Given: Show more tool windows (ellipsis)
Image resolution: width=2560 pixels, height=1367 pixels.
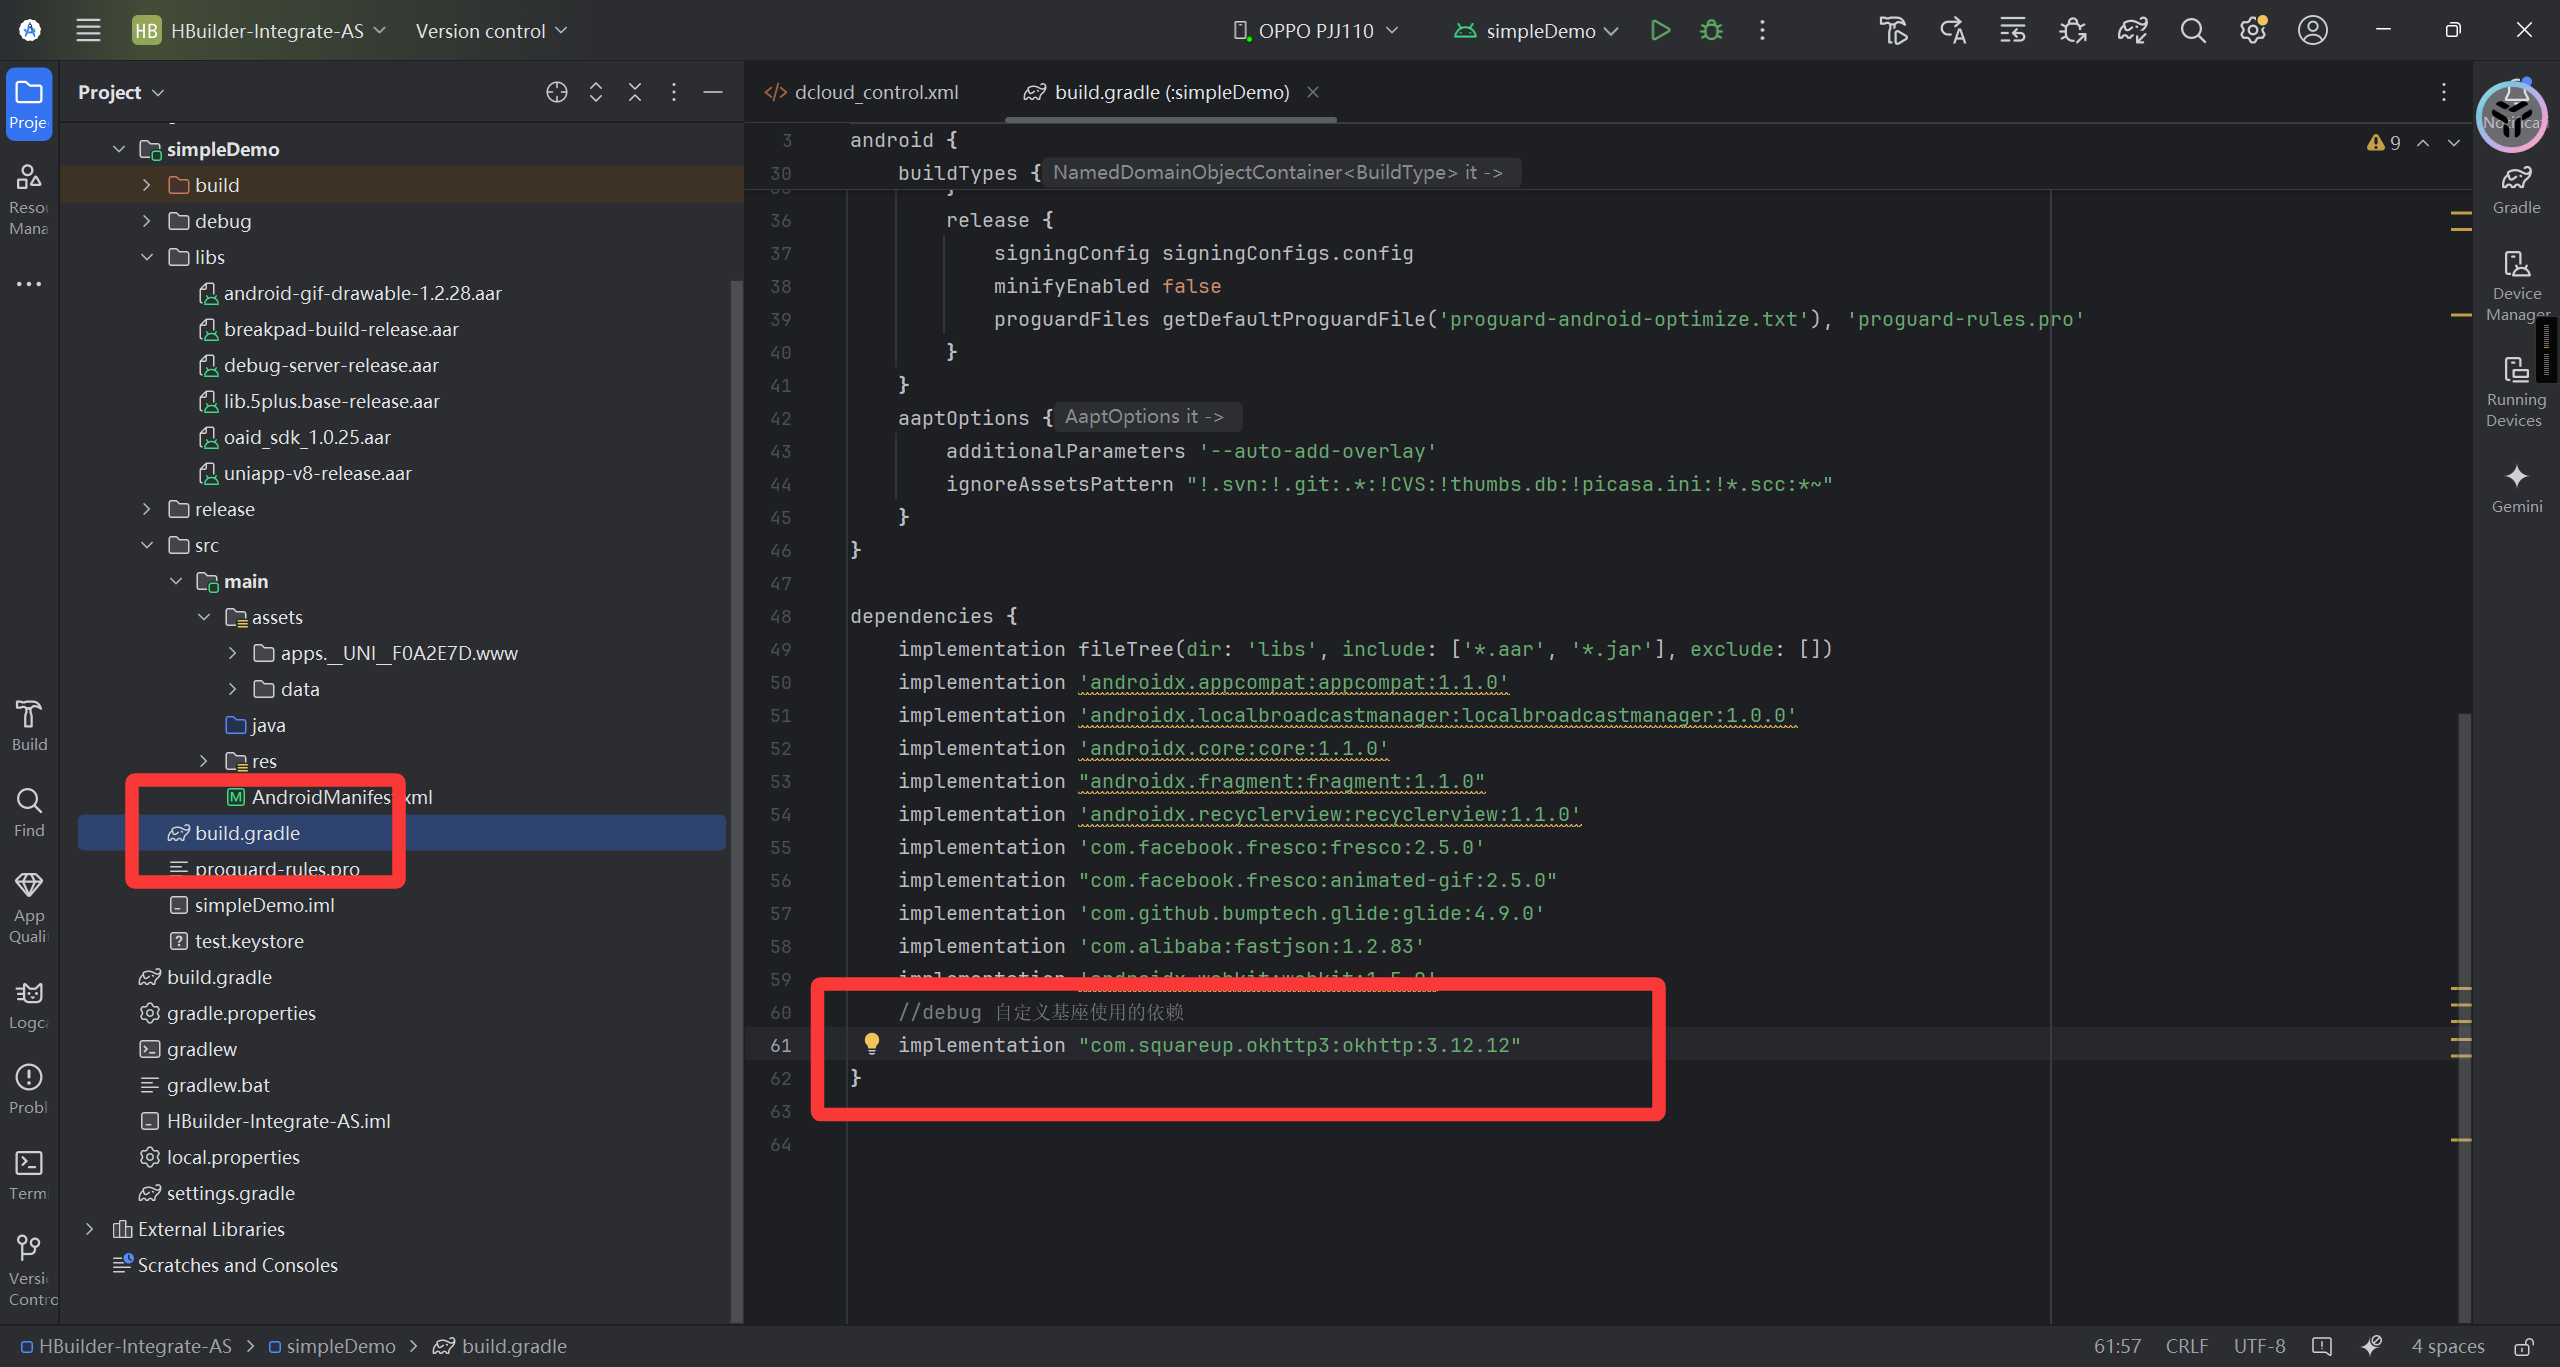Looking at the screenshot, I should (29, 284).
